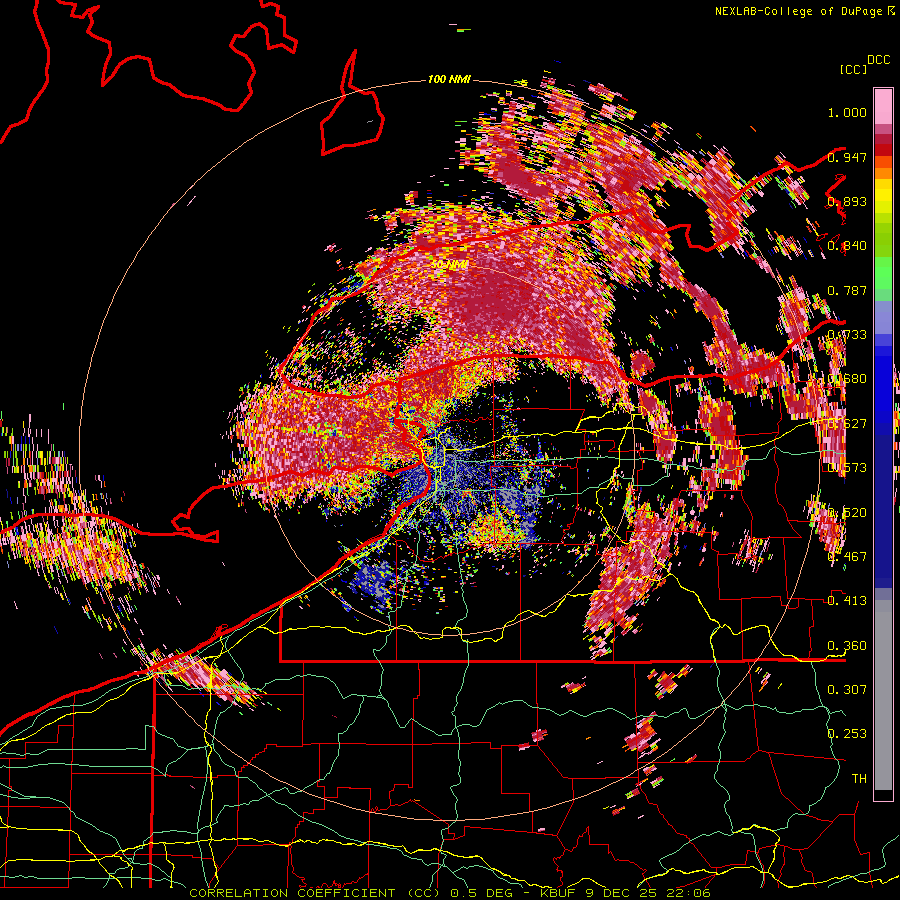This screenshot has height=900, width=900.
Task: Select the 0.840 scale value
Action: pos(847,246)
